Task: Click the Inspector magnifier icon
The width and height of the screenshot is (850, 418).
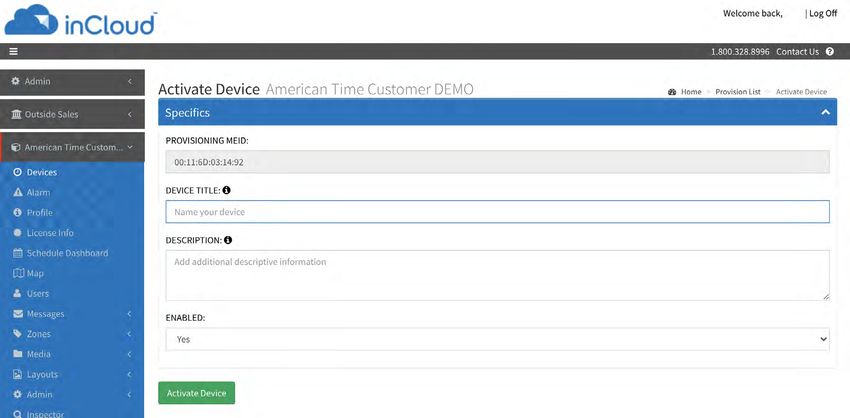Action: pyautogui.click(x=17, y=414)
